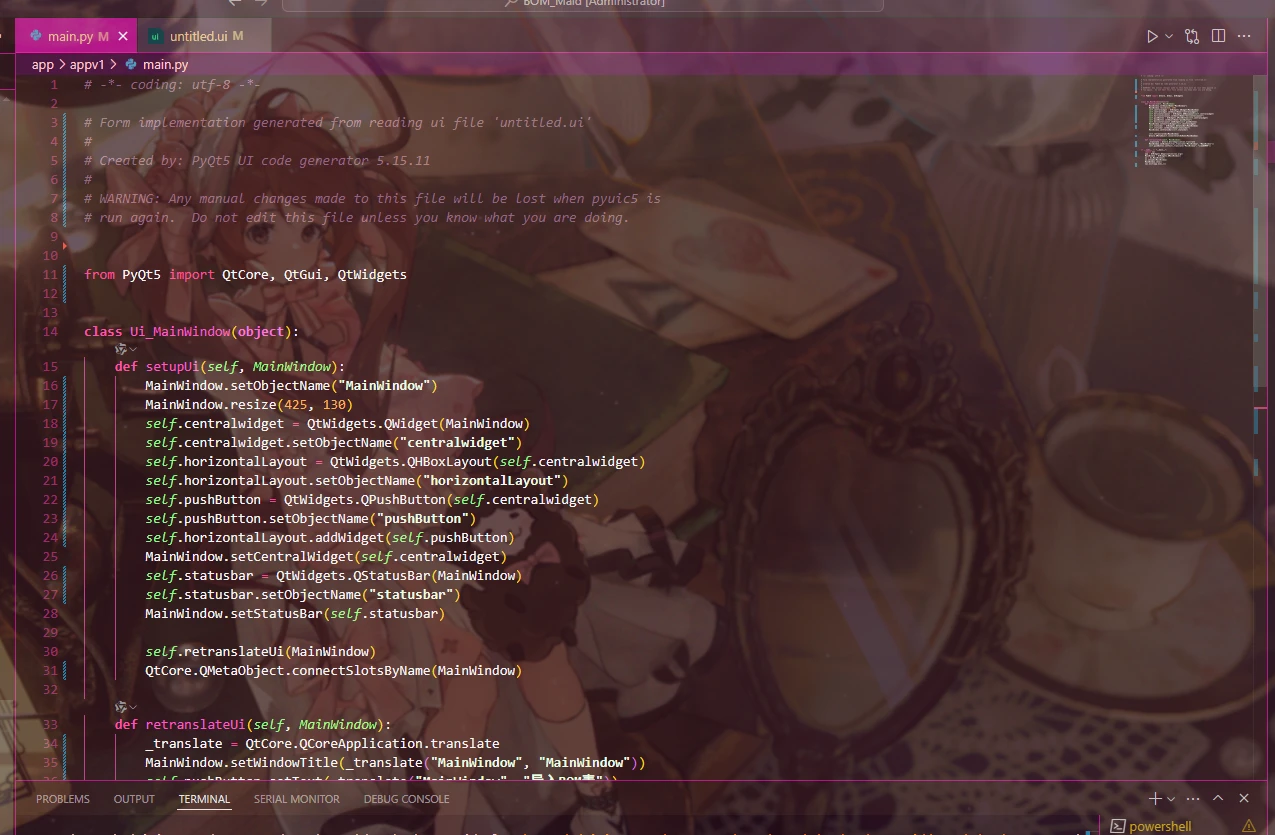1275x835 pixels.
Task: Open the terminal launch profile dropdown
Action: tap(1171, 798)
